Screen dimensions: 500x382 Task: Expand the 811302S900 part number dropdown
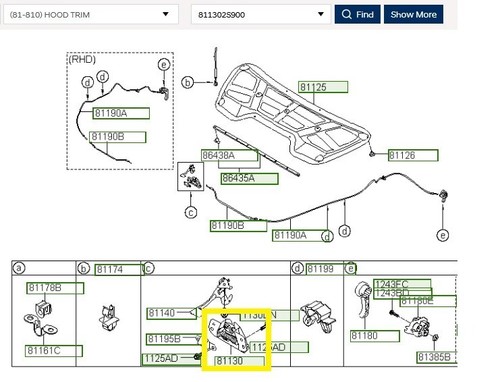261,15
